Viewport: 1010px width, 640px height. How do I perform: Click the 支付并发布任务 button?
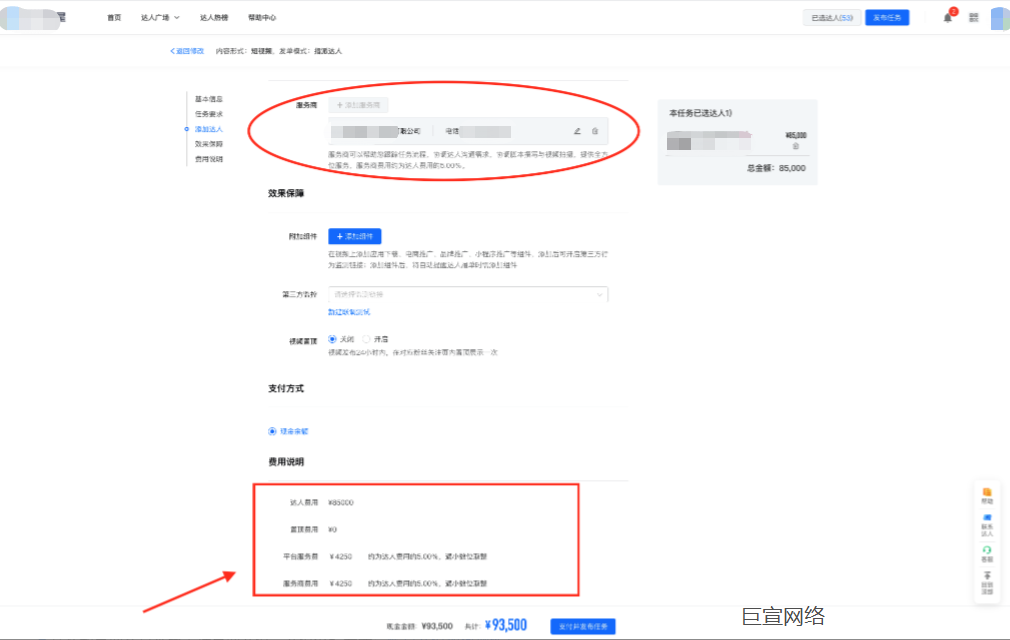pyautogui.click(x=582, y=626)
